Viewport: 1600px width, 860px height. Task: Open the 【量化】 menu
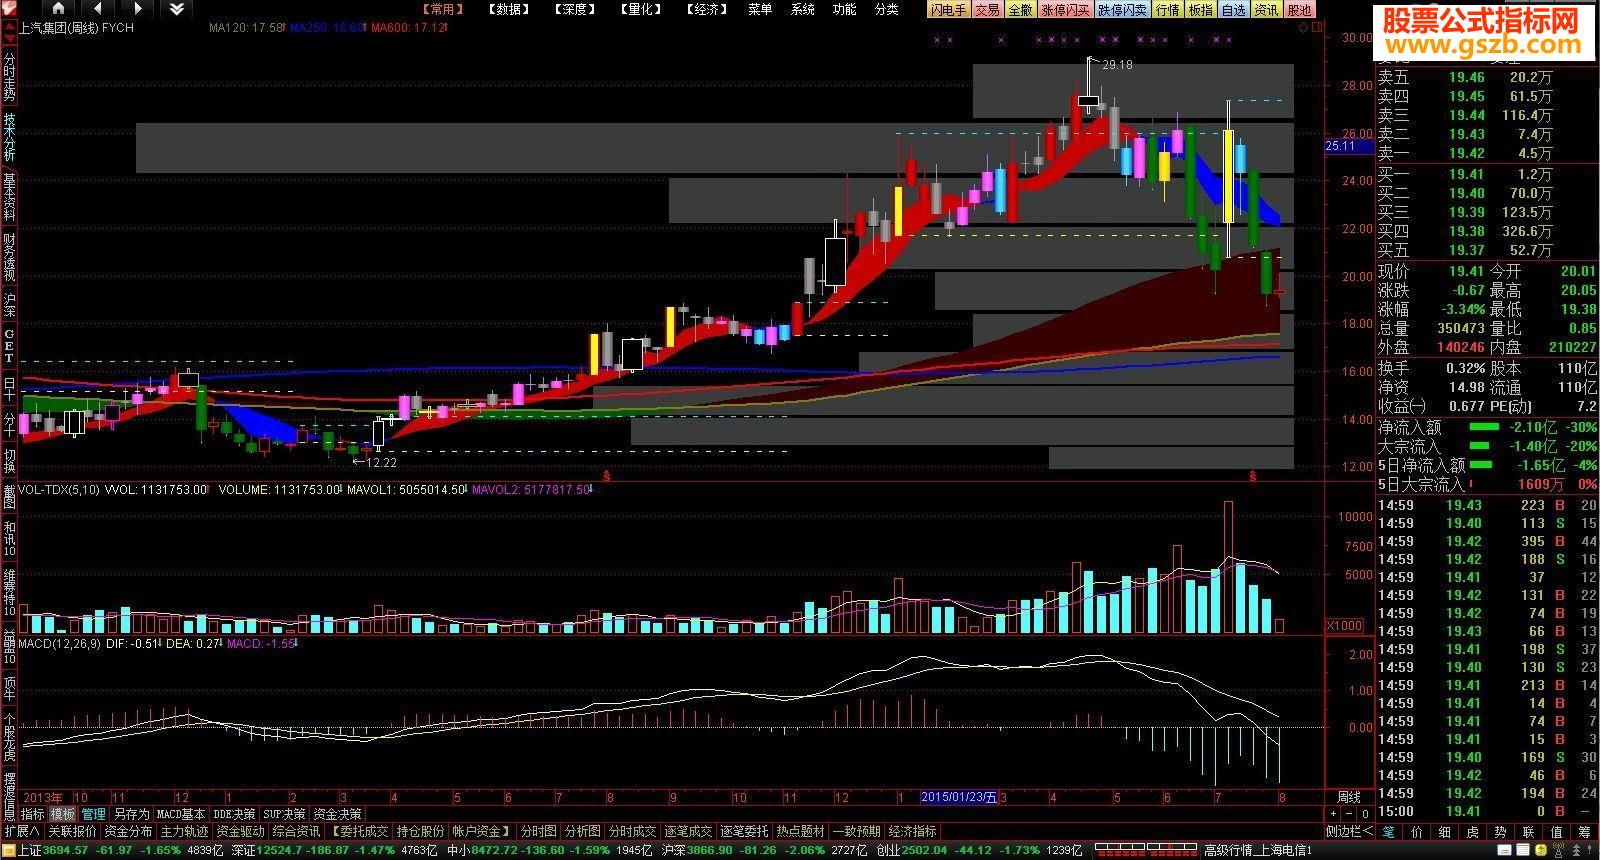pyautogui.click(x=641, y=9)
